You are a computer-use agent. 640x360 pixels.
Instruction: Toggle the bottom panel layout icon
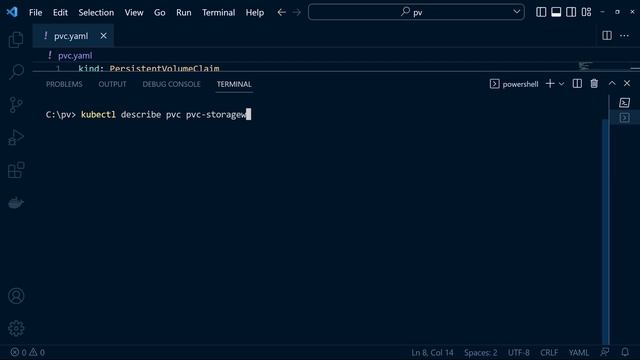[x=556, y=12]
